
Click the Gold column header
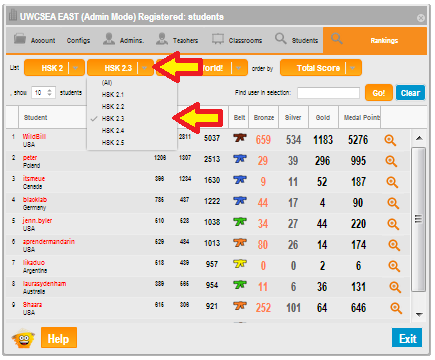point(323,117)
